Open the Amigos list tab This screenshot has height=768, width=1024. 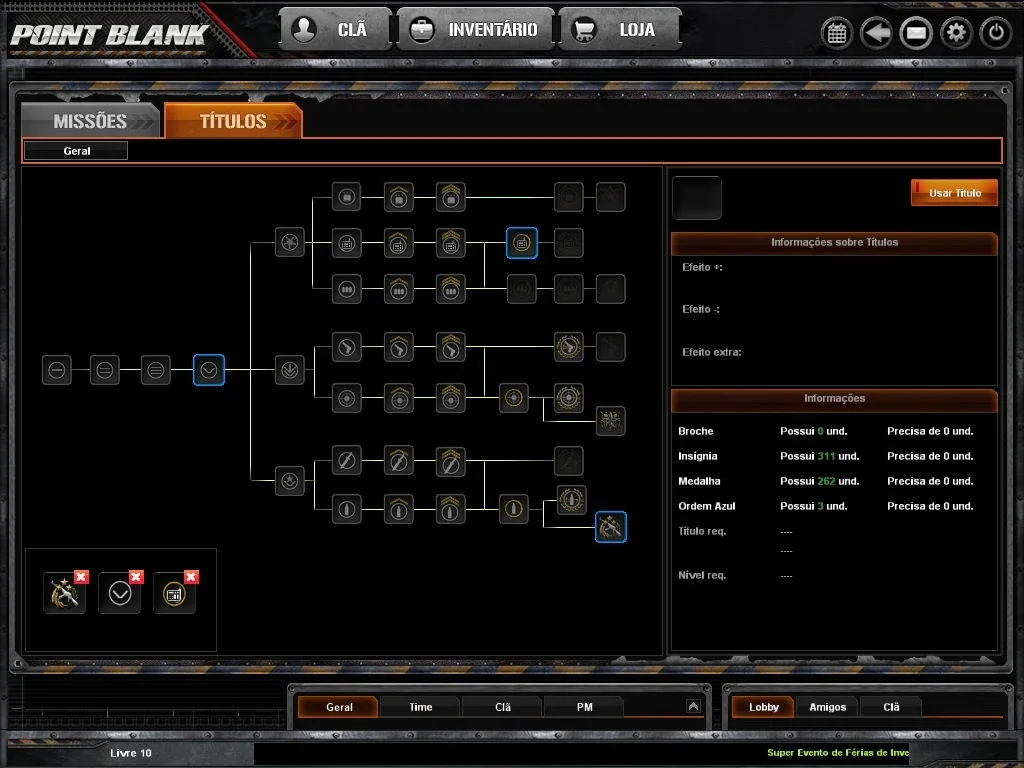[x=827, y=707]
